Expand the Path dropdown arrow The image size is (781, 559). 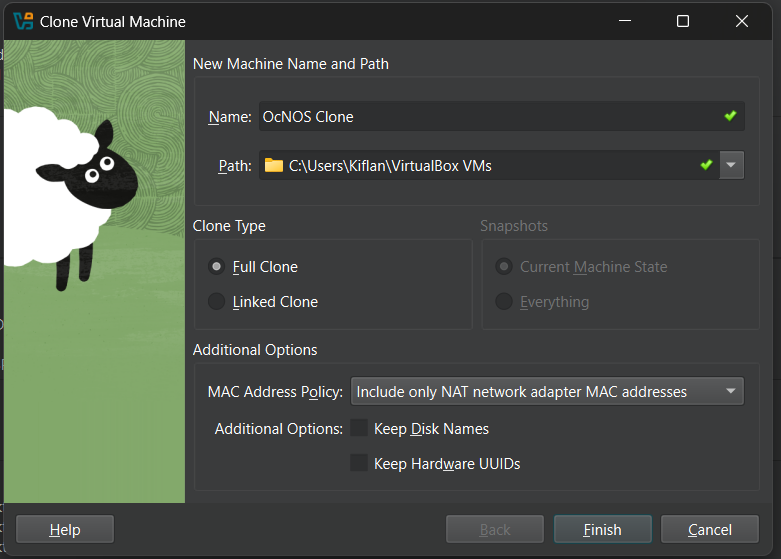[x=732, y=165]
